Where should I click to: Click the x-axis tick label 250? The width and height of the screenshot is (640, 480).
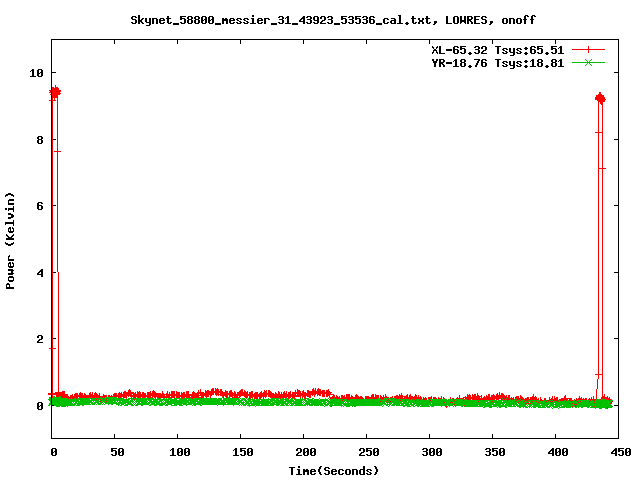click(369, 452)
